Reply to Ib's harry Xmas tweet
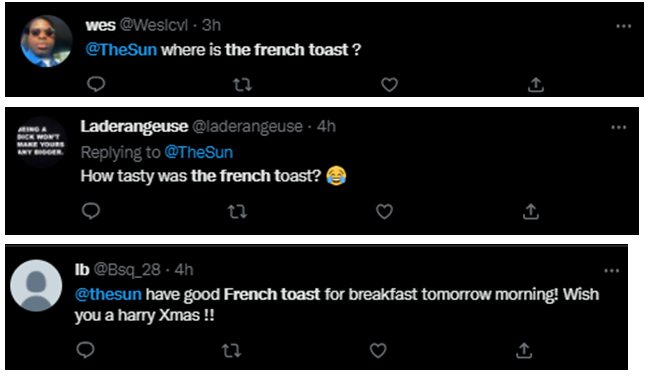Screen dimensions: 654x379 click(x=86, y=350)
